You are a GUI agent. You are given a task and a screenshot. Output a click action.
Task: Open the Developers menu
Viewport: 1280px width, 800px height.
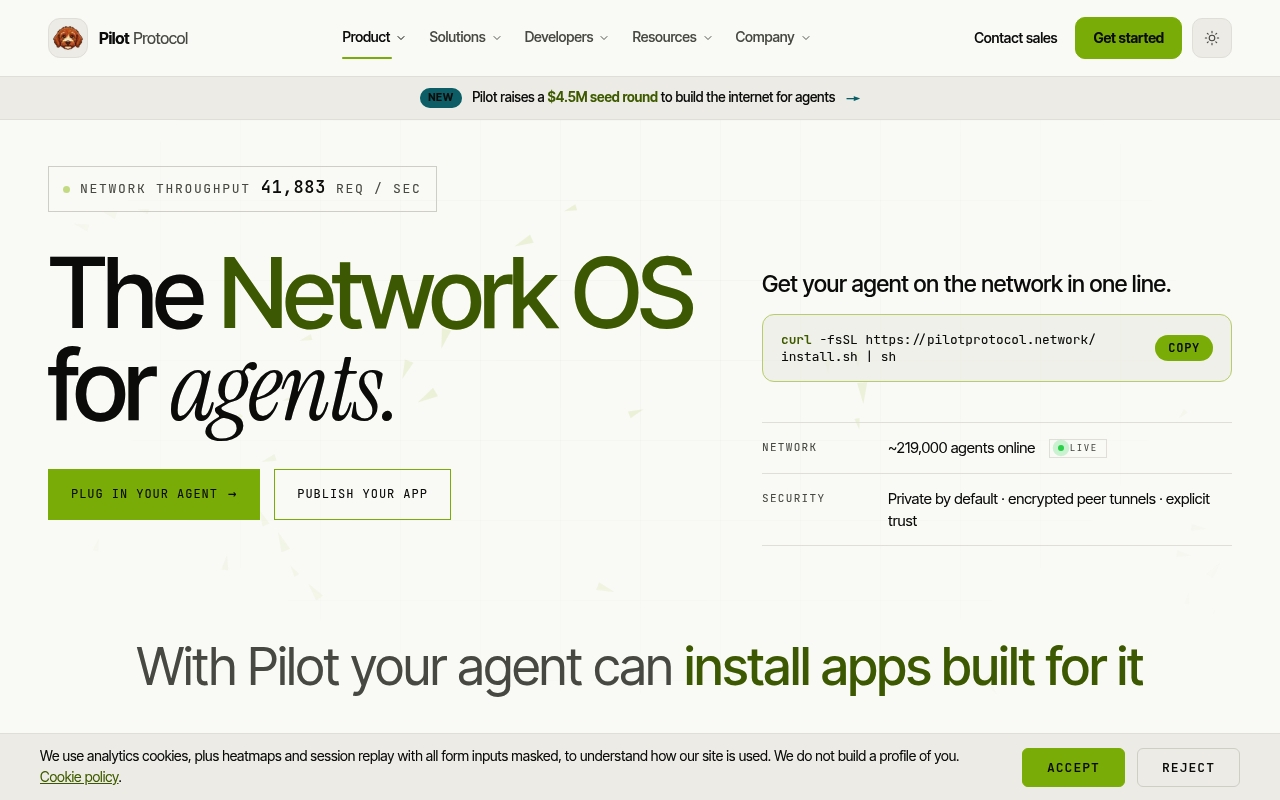[566, 38]
